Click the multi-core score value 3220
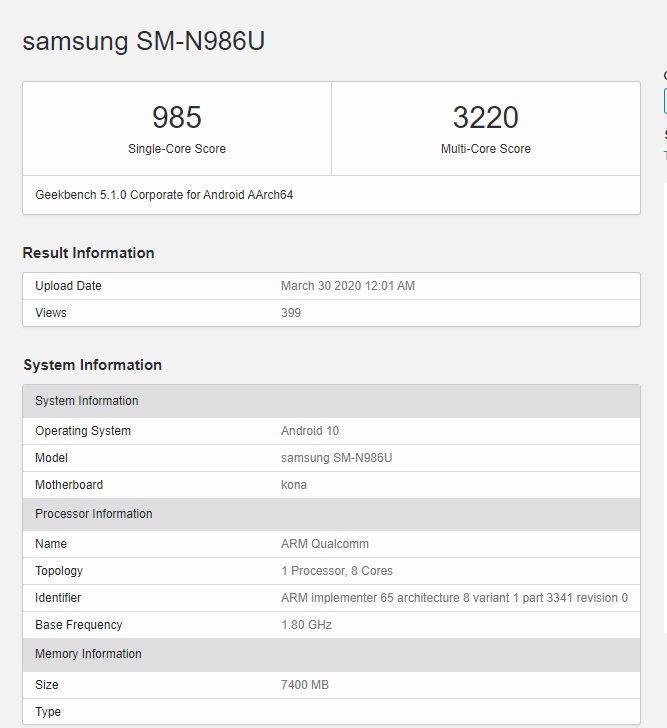The image size is (667, 728). tap(486, 117)
